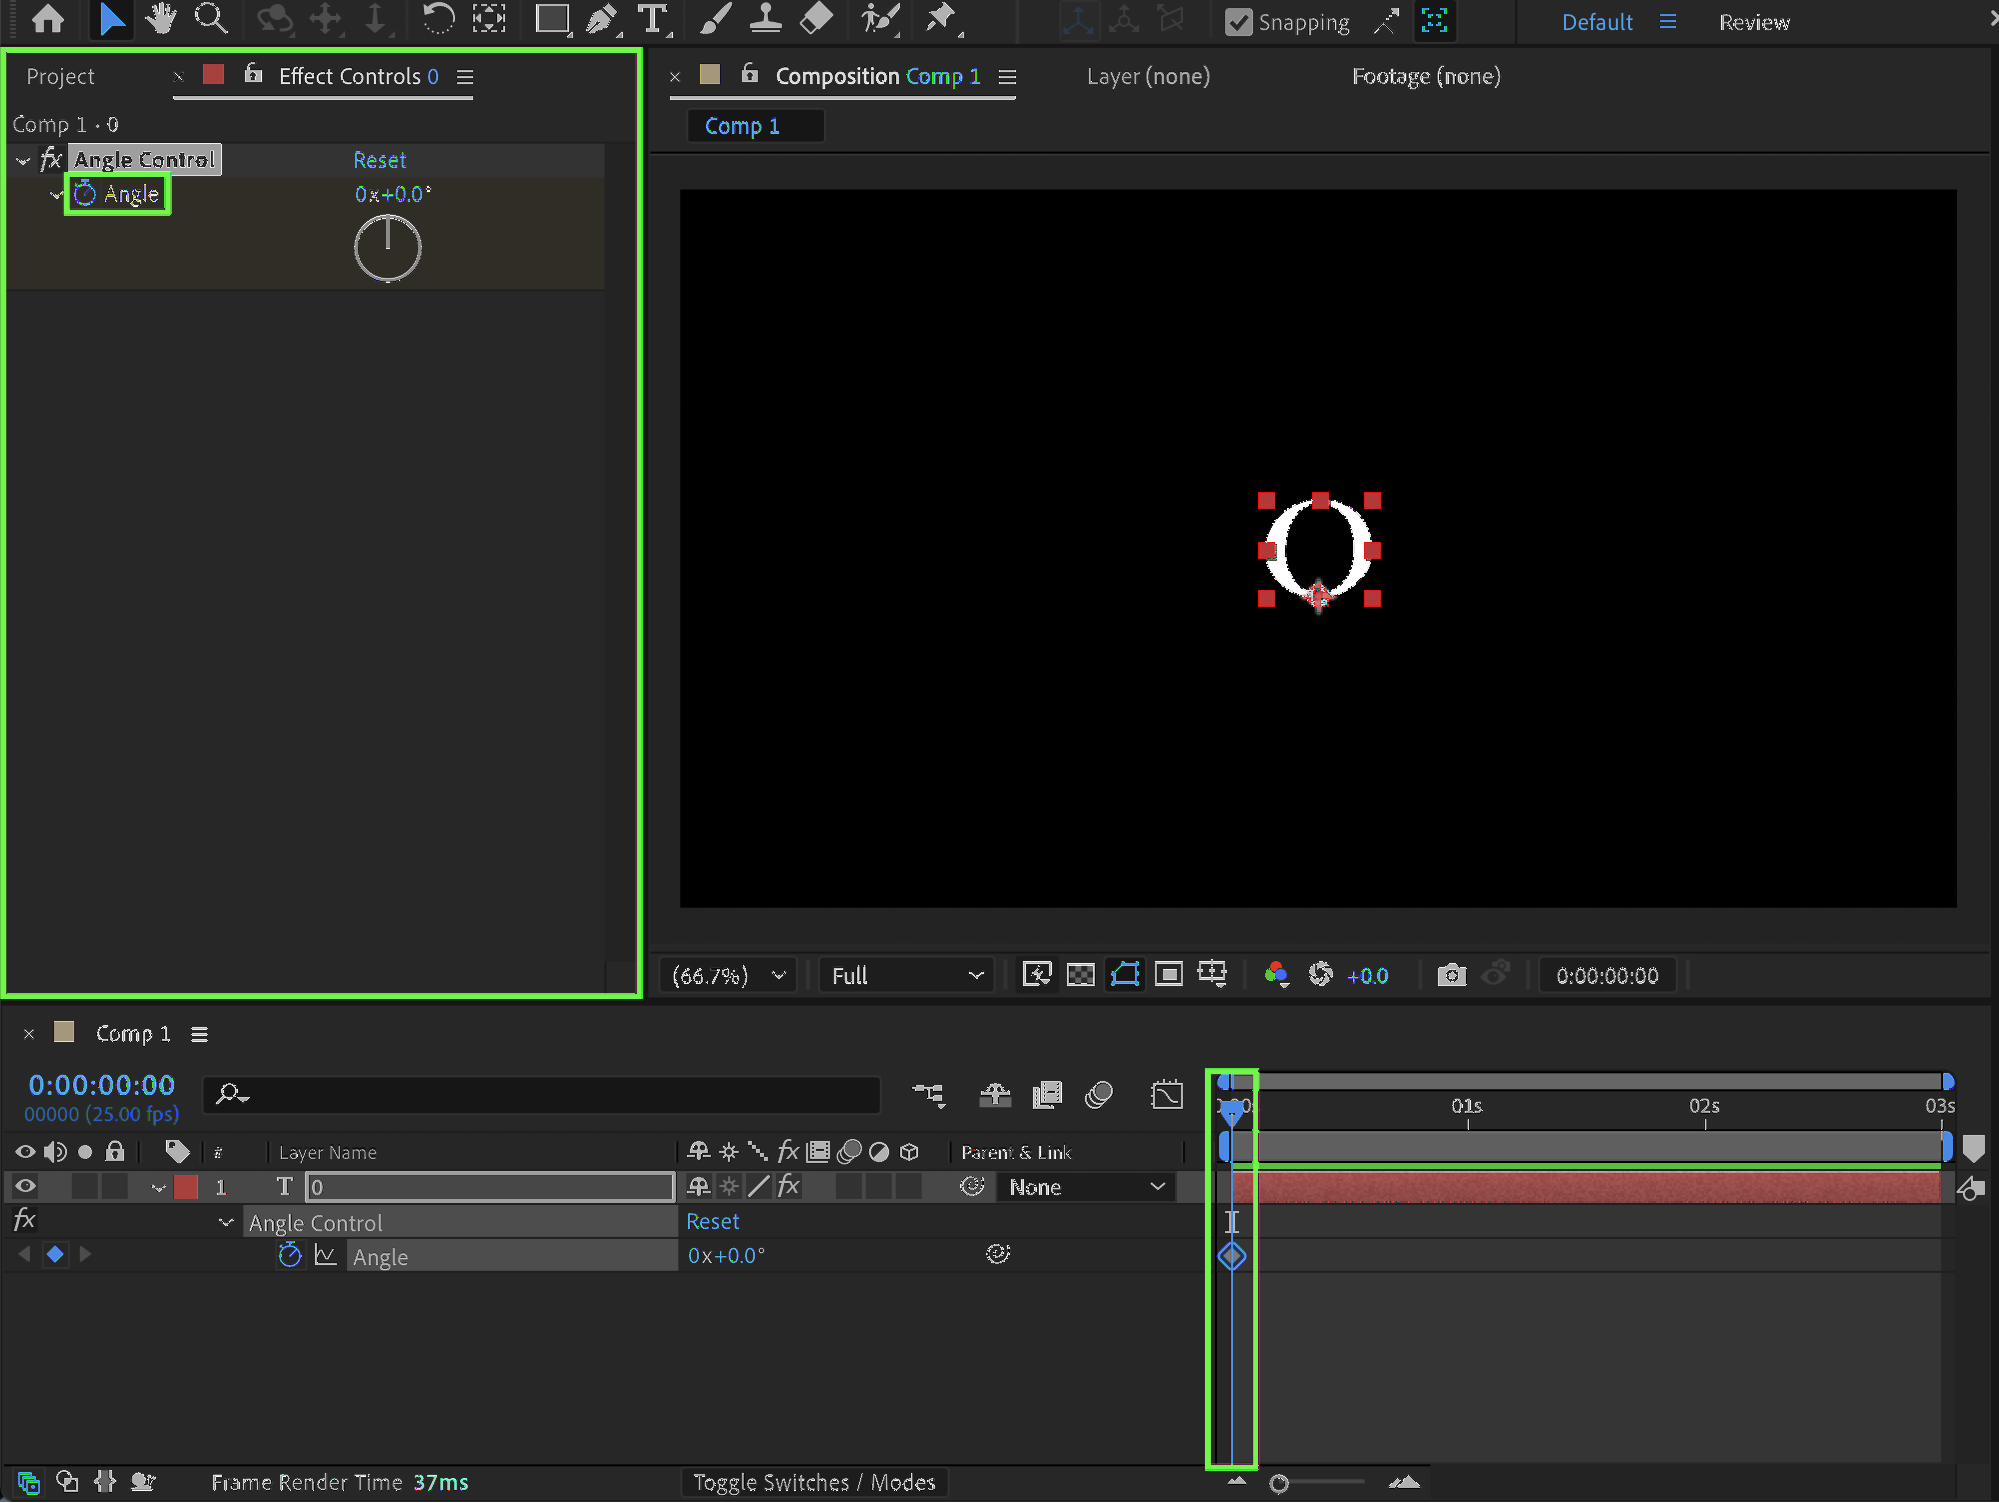Toggle the Angle stopwatch in the timeline
The height and width of the screenshot is (1503, 1999).
click(290, 1255)
